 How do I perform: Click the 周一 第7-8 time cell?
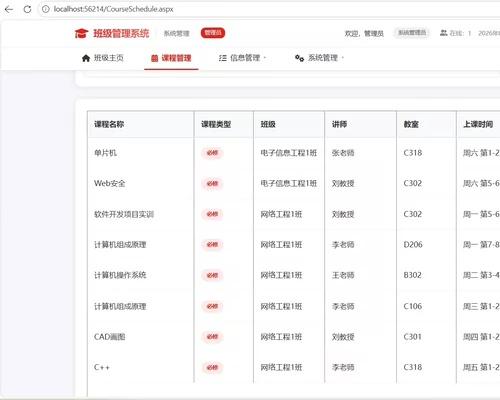point(481,245)
